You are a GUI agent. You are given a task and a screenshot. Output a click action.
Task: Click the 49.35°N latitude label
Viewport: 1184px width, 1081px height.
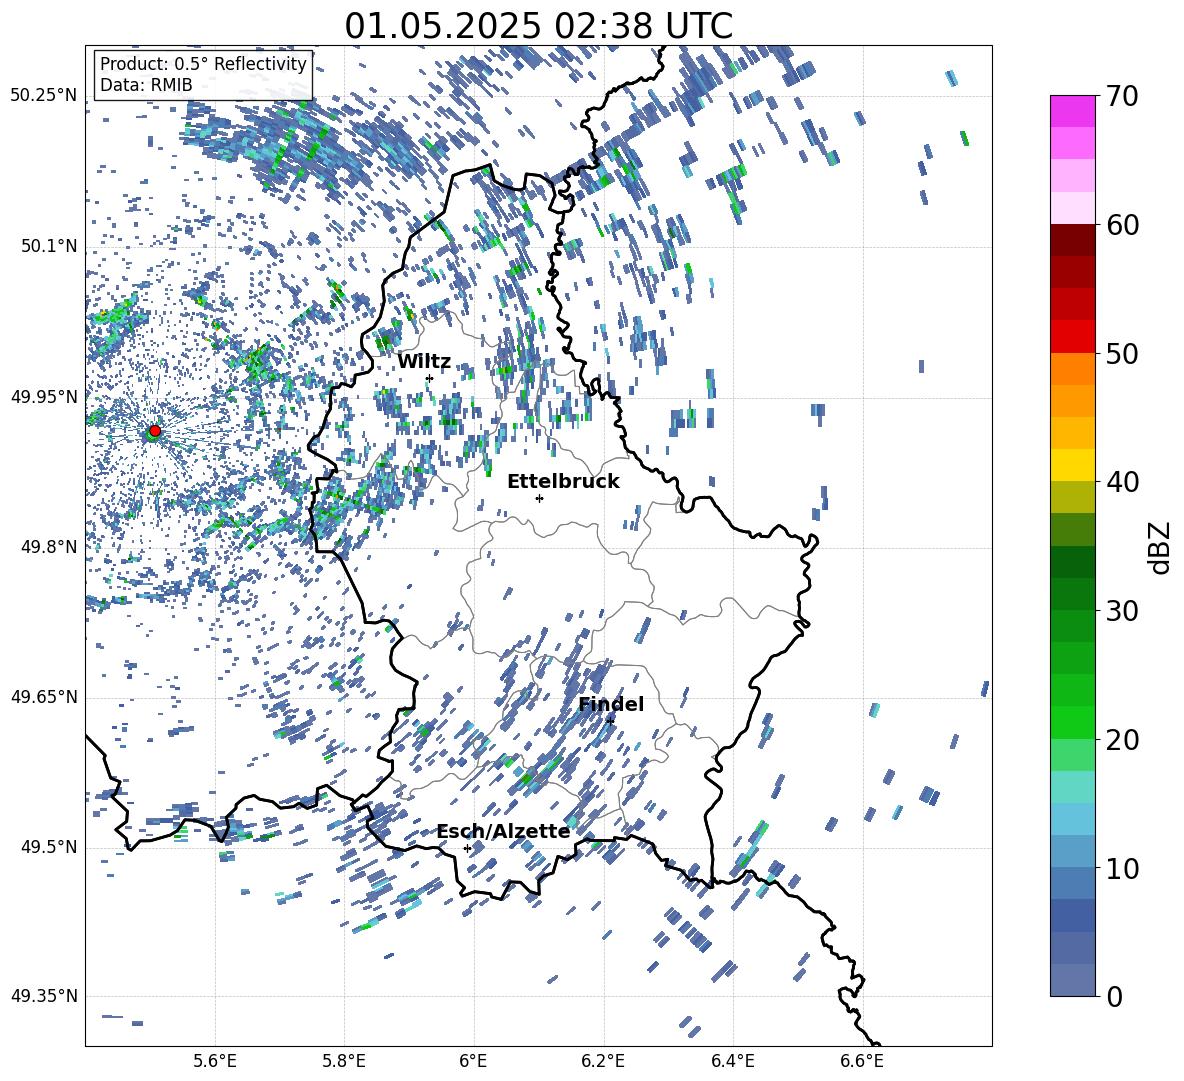(44, 996)
